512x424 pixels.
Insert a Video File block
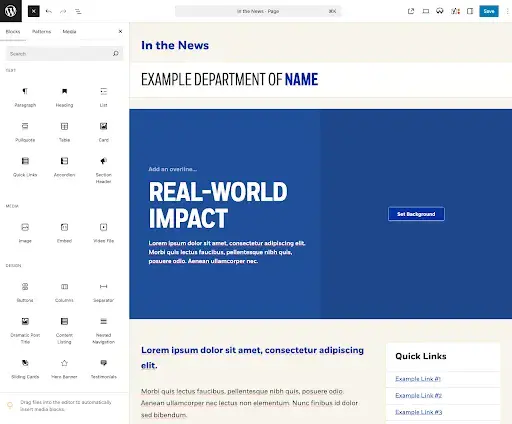tap(104, 233)
